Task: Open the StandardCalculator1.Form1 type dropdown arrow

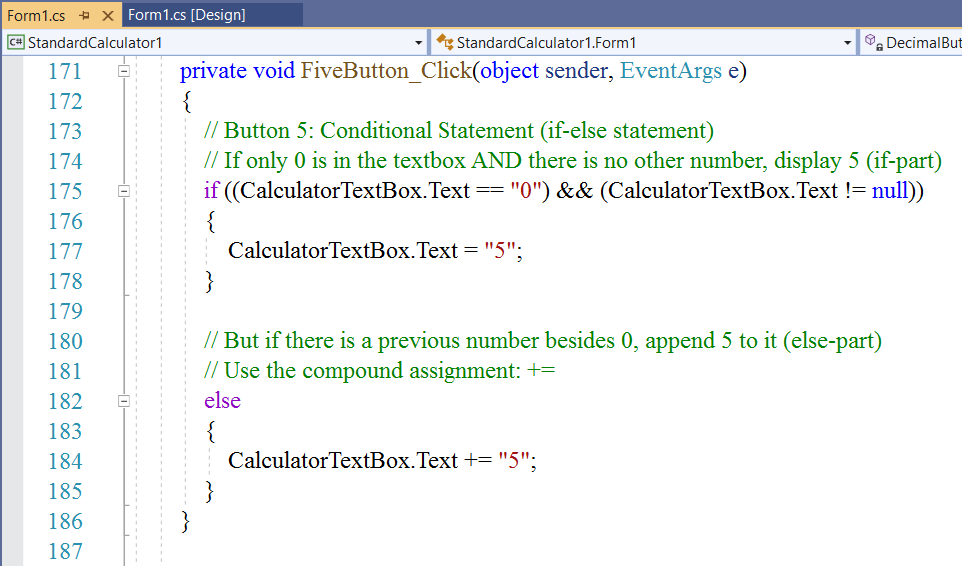Action: coord(847,43)
